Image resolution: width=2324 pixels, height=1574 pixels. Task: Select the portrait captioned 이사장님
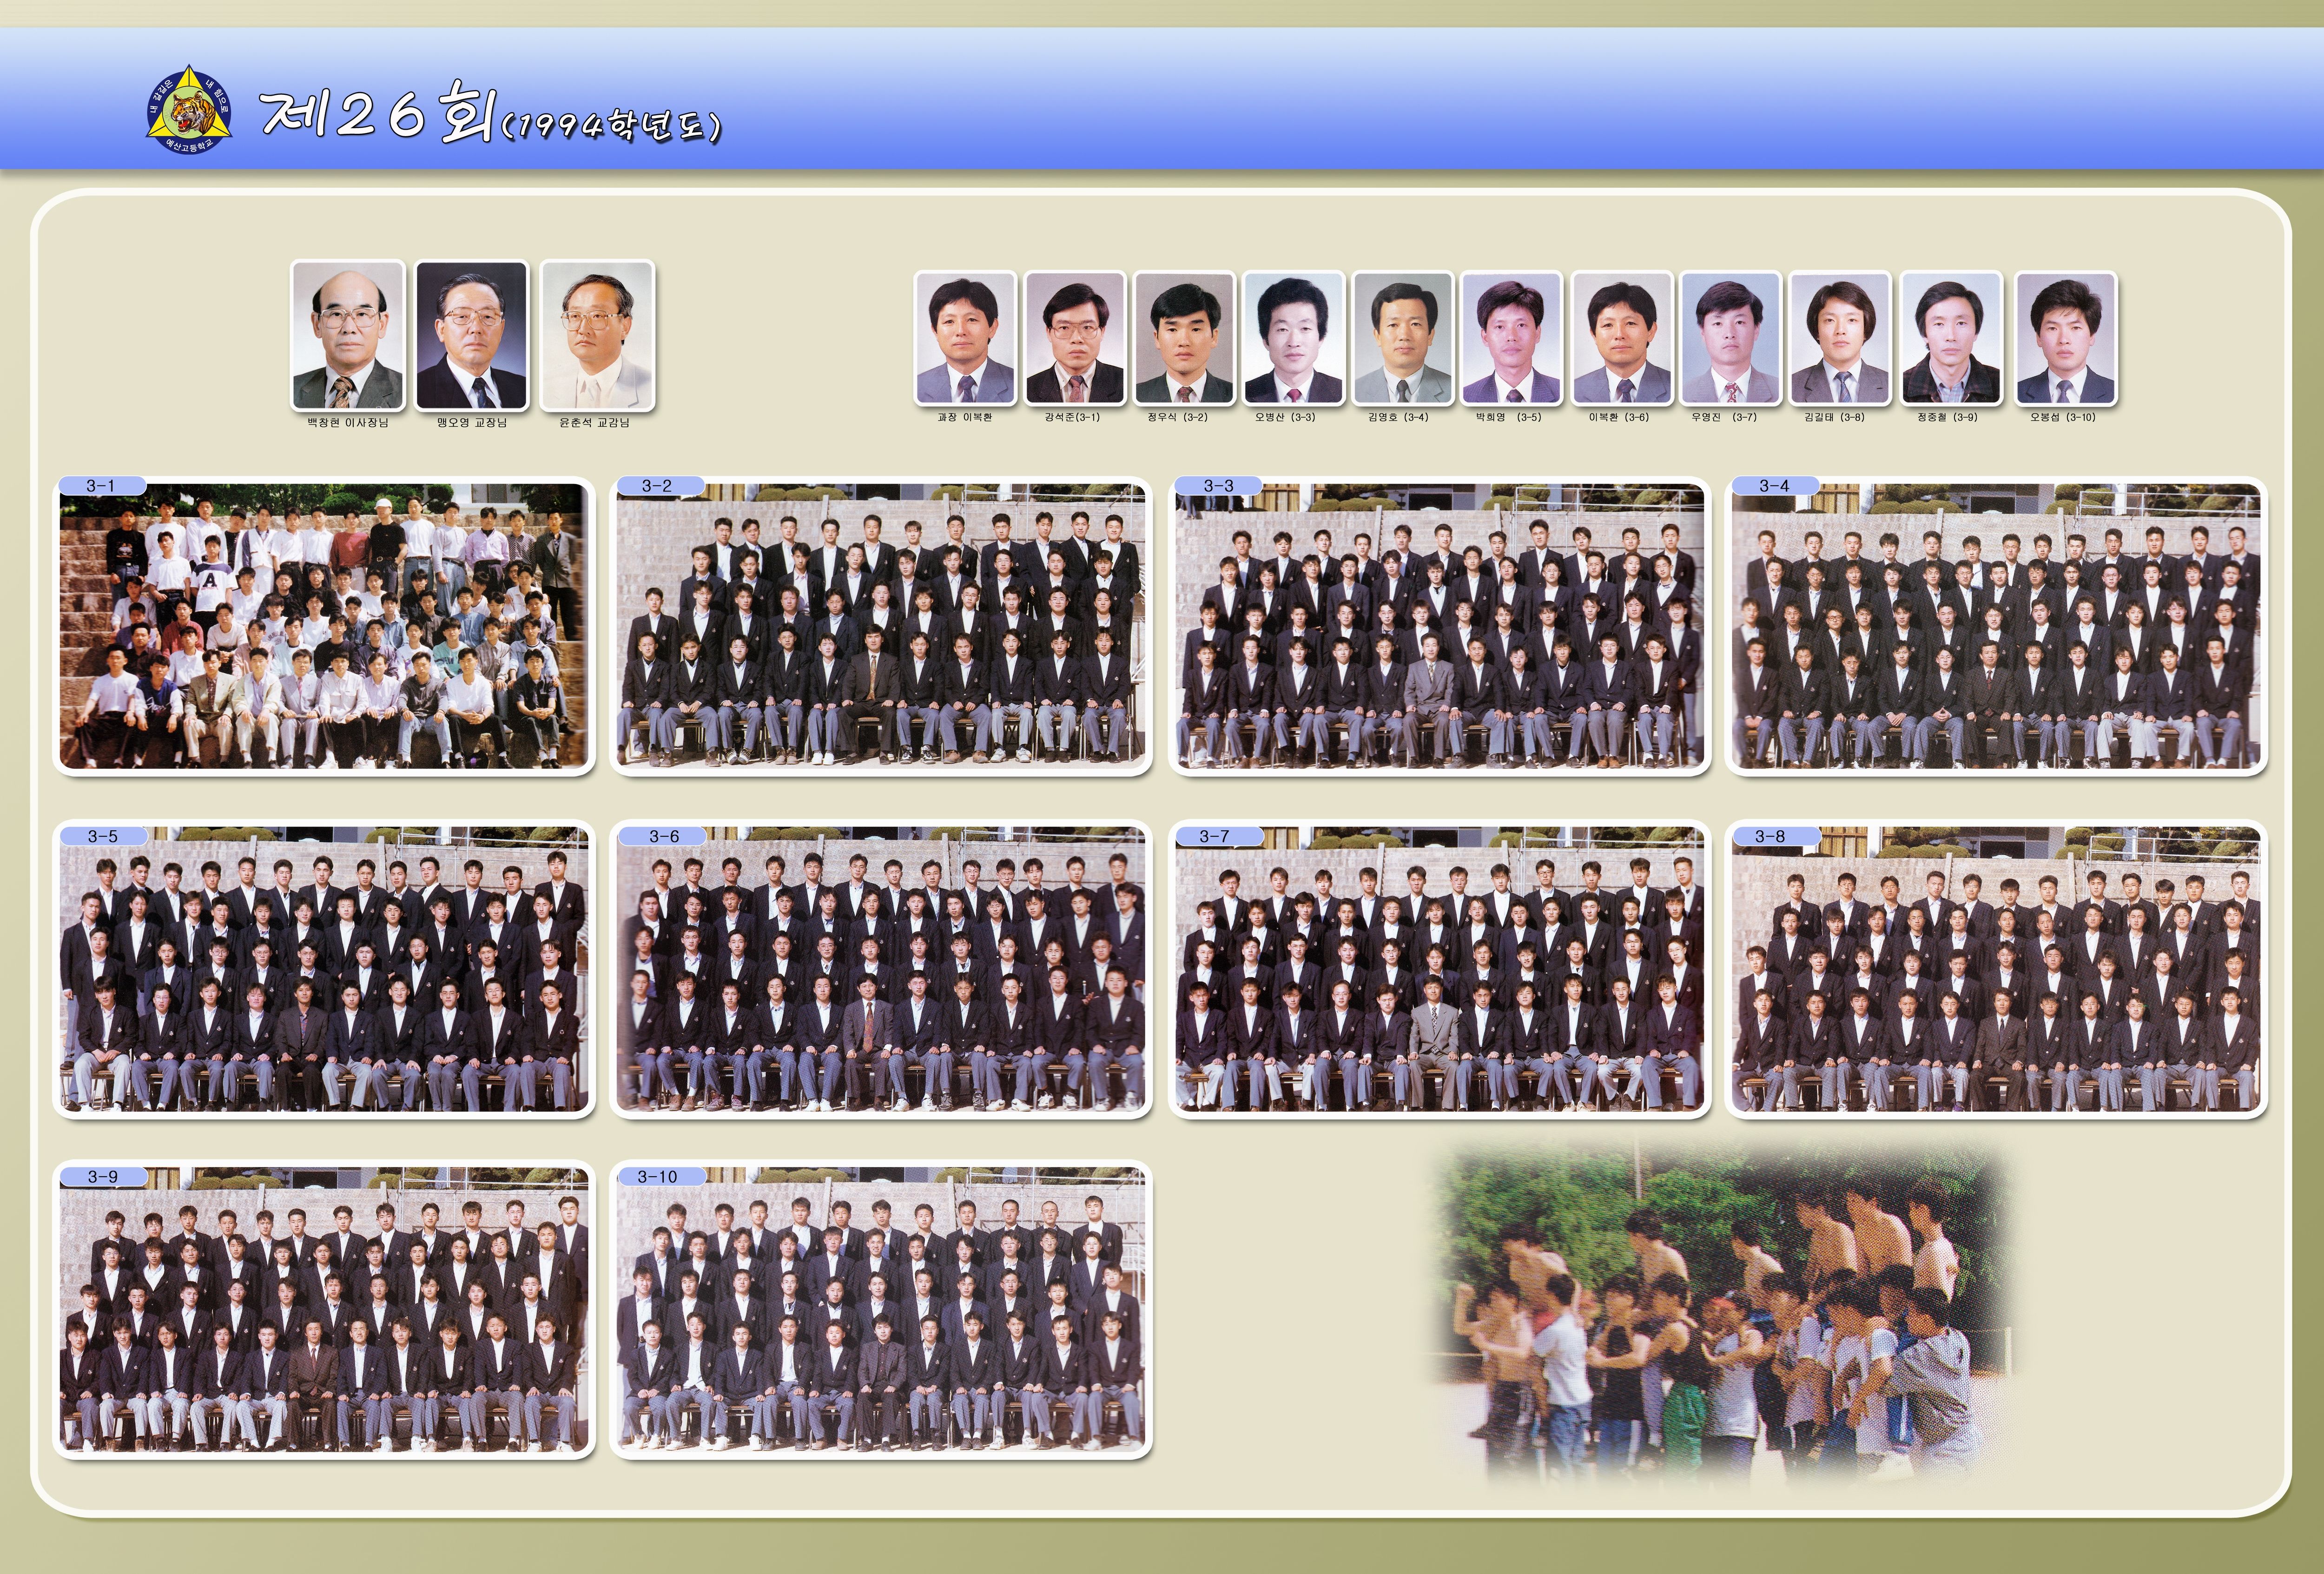tap(347, 336)
